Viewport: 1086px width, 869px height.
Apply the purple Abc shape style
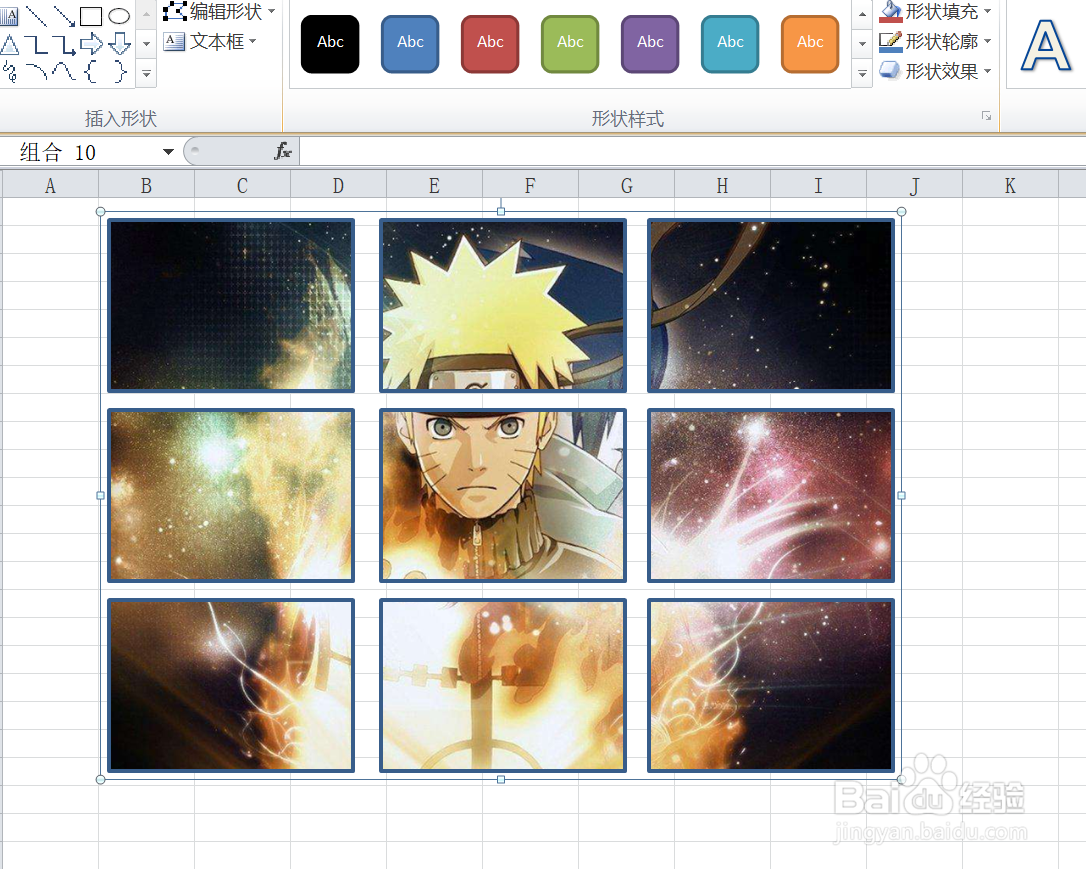point(650,44)
